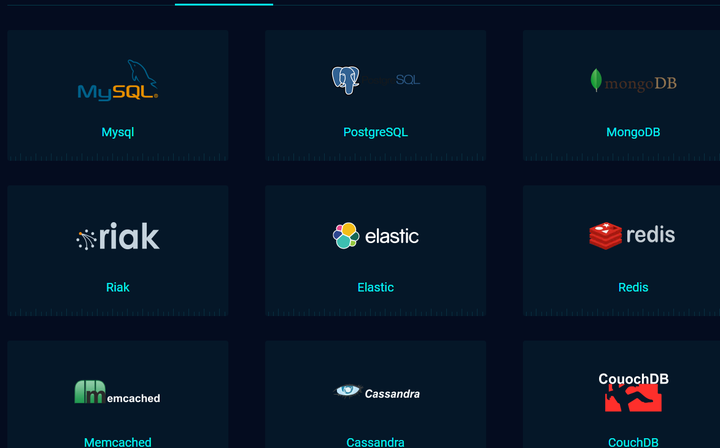720x448 pixels.
Task: Open the Mysql link label
Action: pos(118,132)
